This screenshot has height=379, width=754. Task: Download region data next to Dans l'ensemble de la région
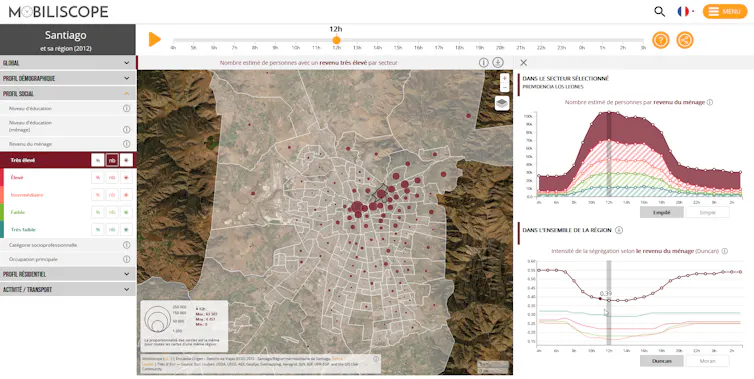pyautogui.click(x=619, y=230)
